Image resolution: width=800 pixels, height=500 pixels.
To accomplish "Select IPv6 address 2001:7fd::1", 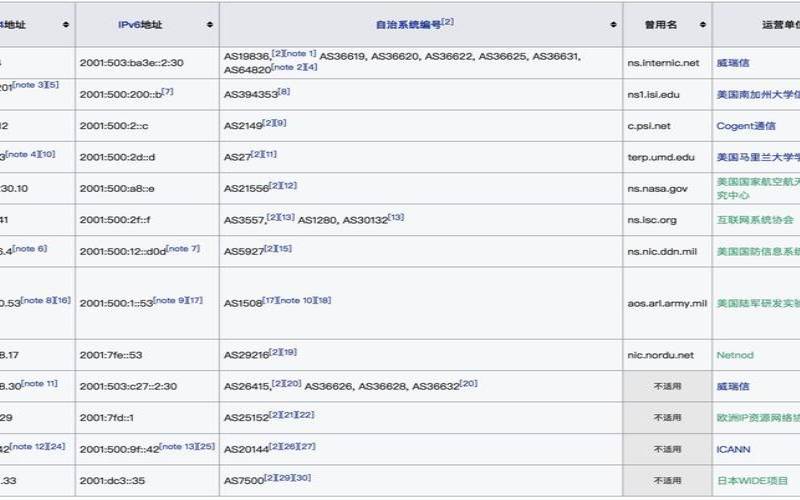I will 107,418.
